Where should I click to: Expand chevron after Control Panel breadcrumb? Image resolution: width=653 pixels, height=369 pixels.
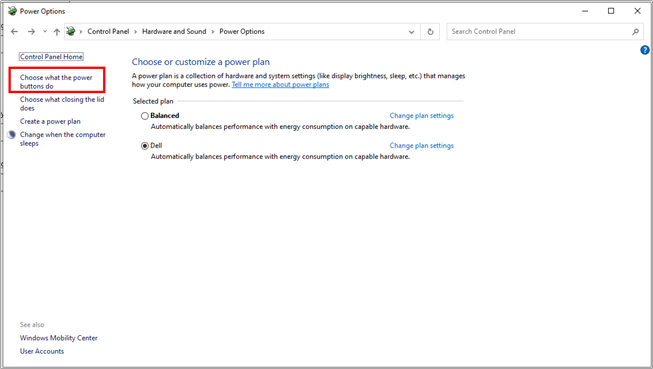point(135,32)
